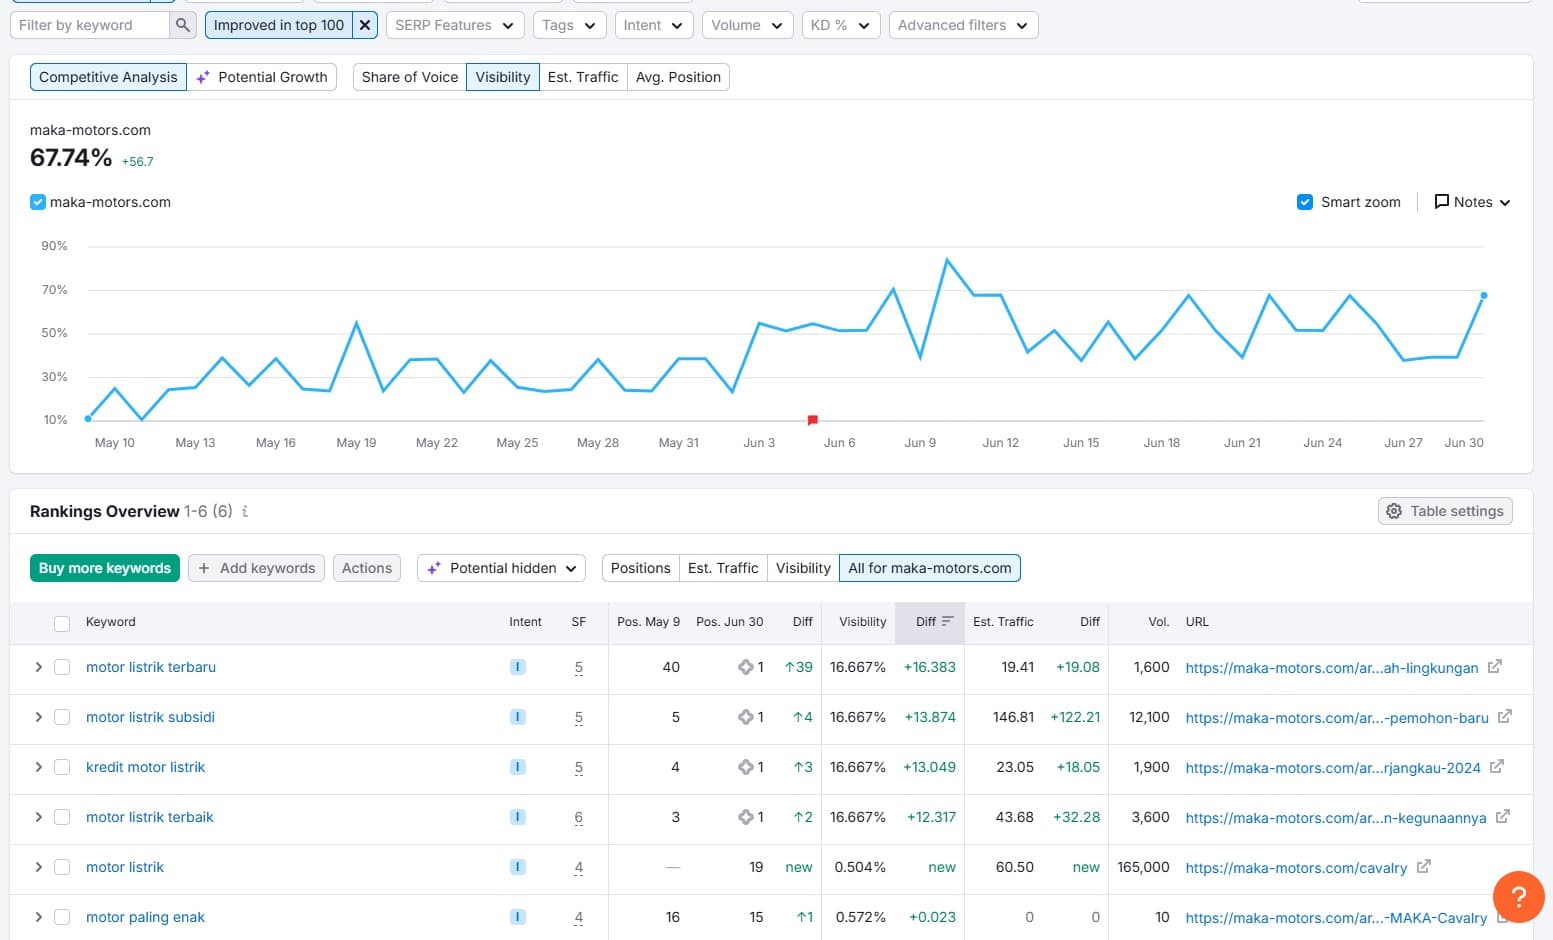Check the motor paling enak row checkbox

tap(62, 917)
